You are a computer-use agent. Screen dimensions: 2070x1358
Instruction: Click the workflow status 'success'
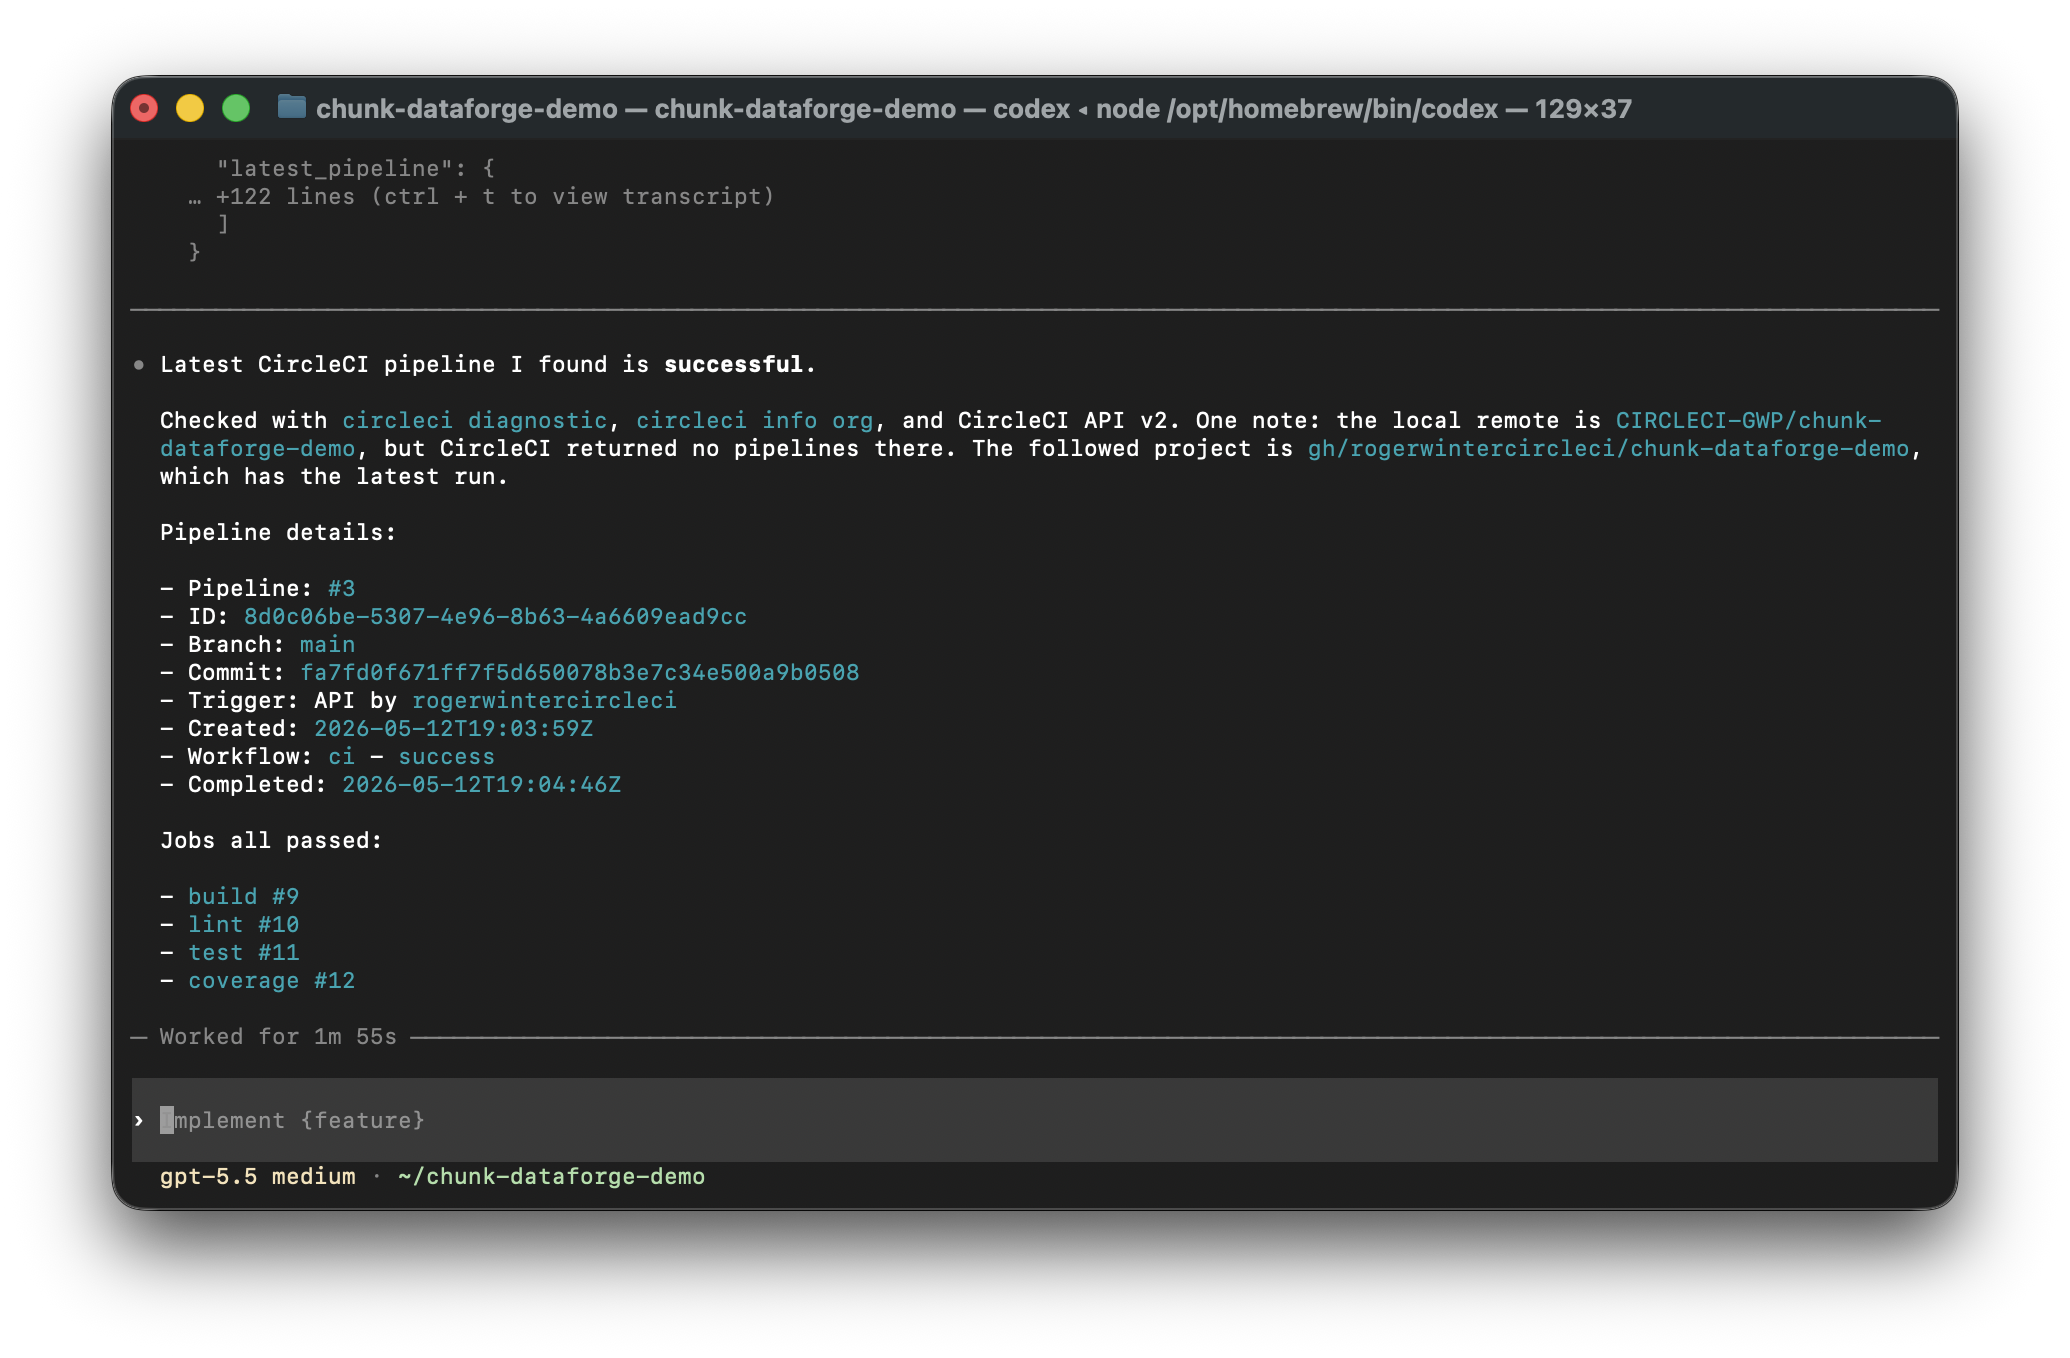point(446,756)
